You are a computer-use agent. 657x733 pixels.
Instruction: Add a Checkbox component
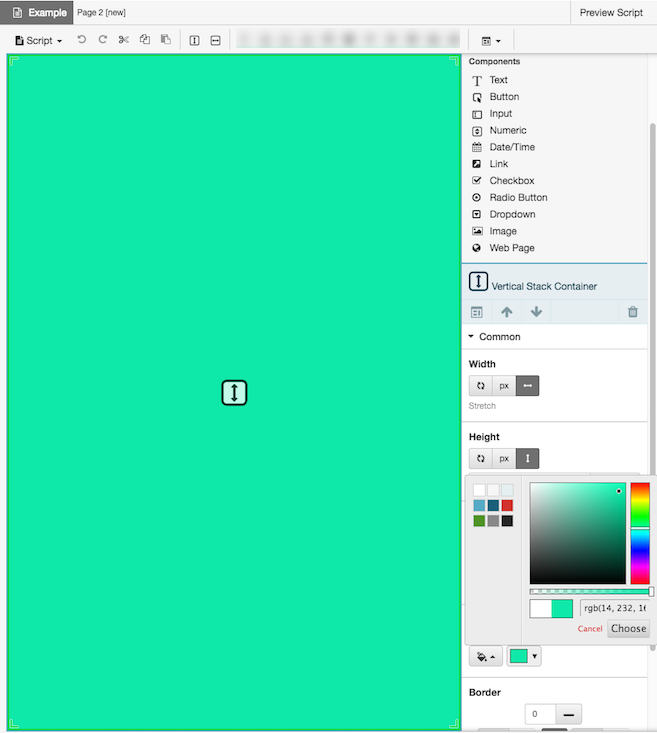[512, 181]
